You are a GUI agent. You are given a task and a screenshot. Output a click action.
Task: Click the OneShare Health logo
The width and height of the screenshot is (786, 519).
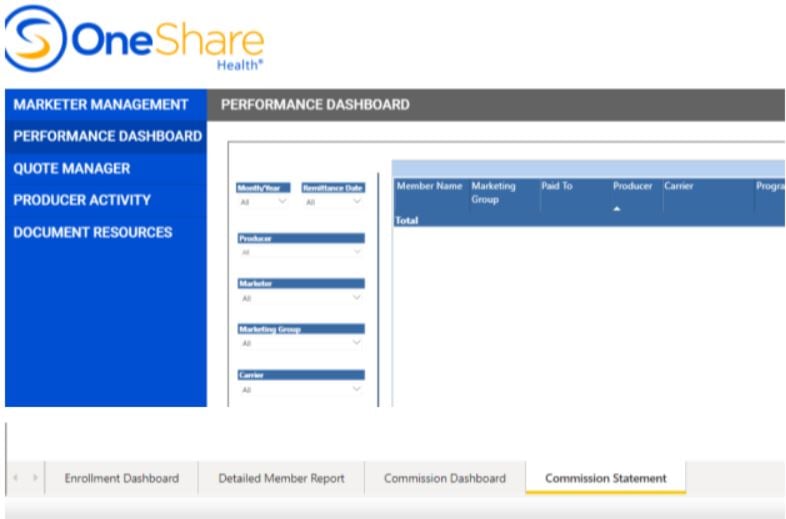[x=135, y=42]
